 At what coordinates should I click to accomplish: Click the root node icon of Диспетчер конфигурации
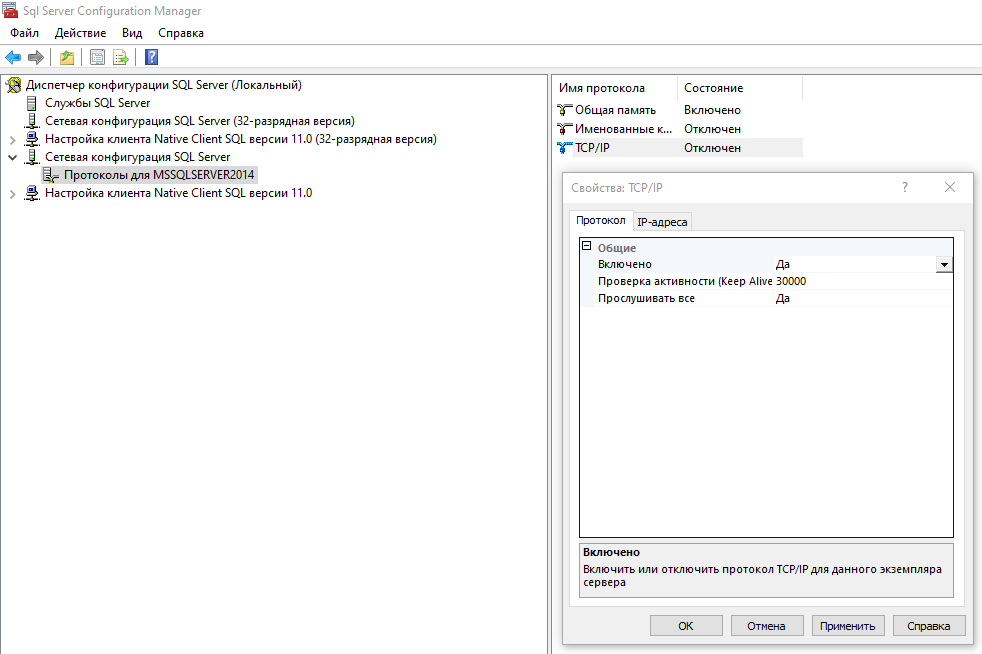pyautogui.click(x=14, y=85)
